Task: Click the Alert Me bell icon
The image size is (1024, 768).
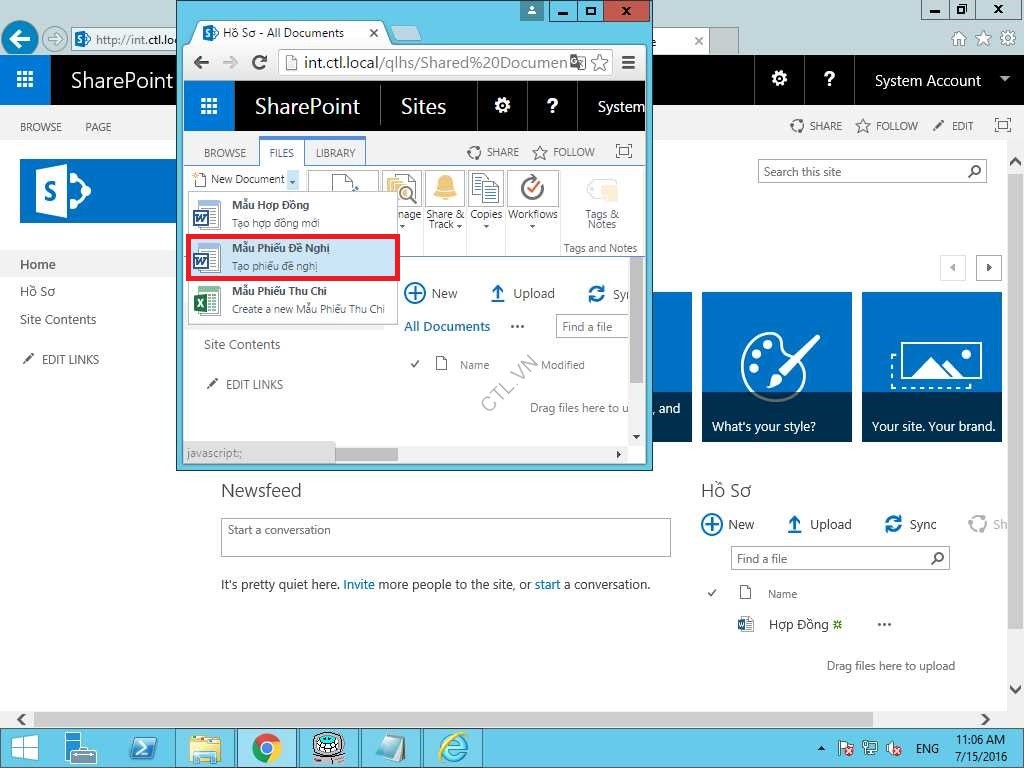Action: (x=444, y=188)
